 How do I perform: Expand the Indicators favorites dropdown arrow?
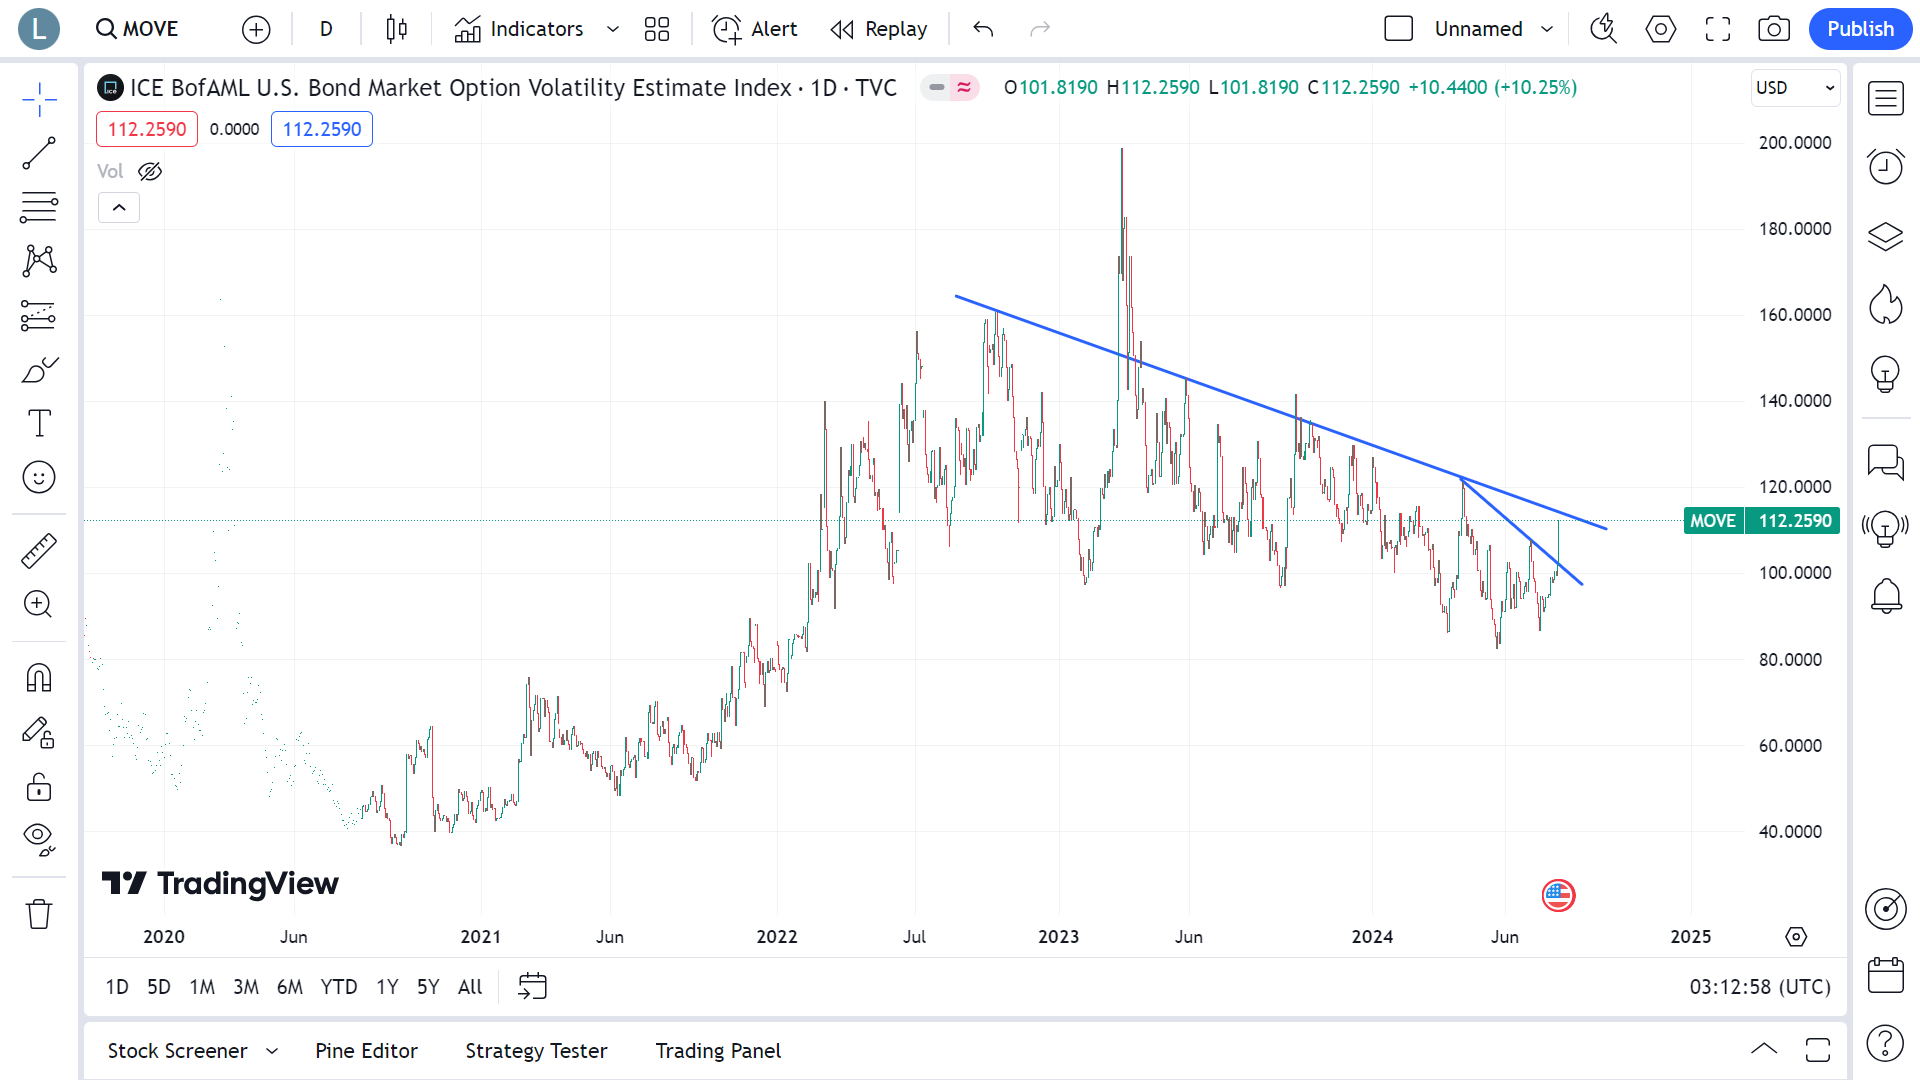[613, 29]
